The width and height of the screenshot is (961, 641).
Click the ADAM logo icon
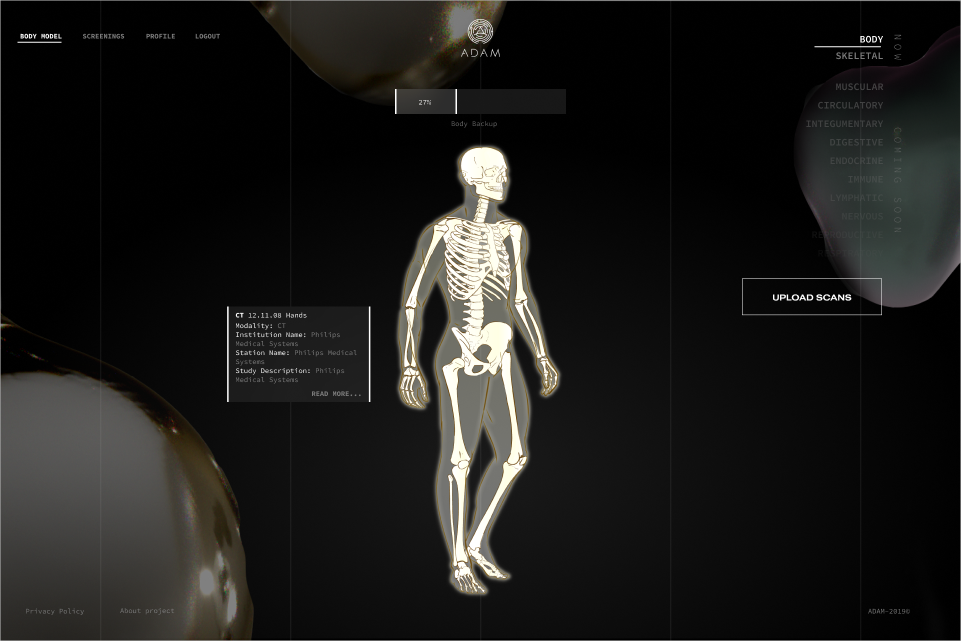480,31
